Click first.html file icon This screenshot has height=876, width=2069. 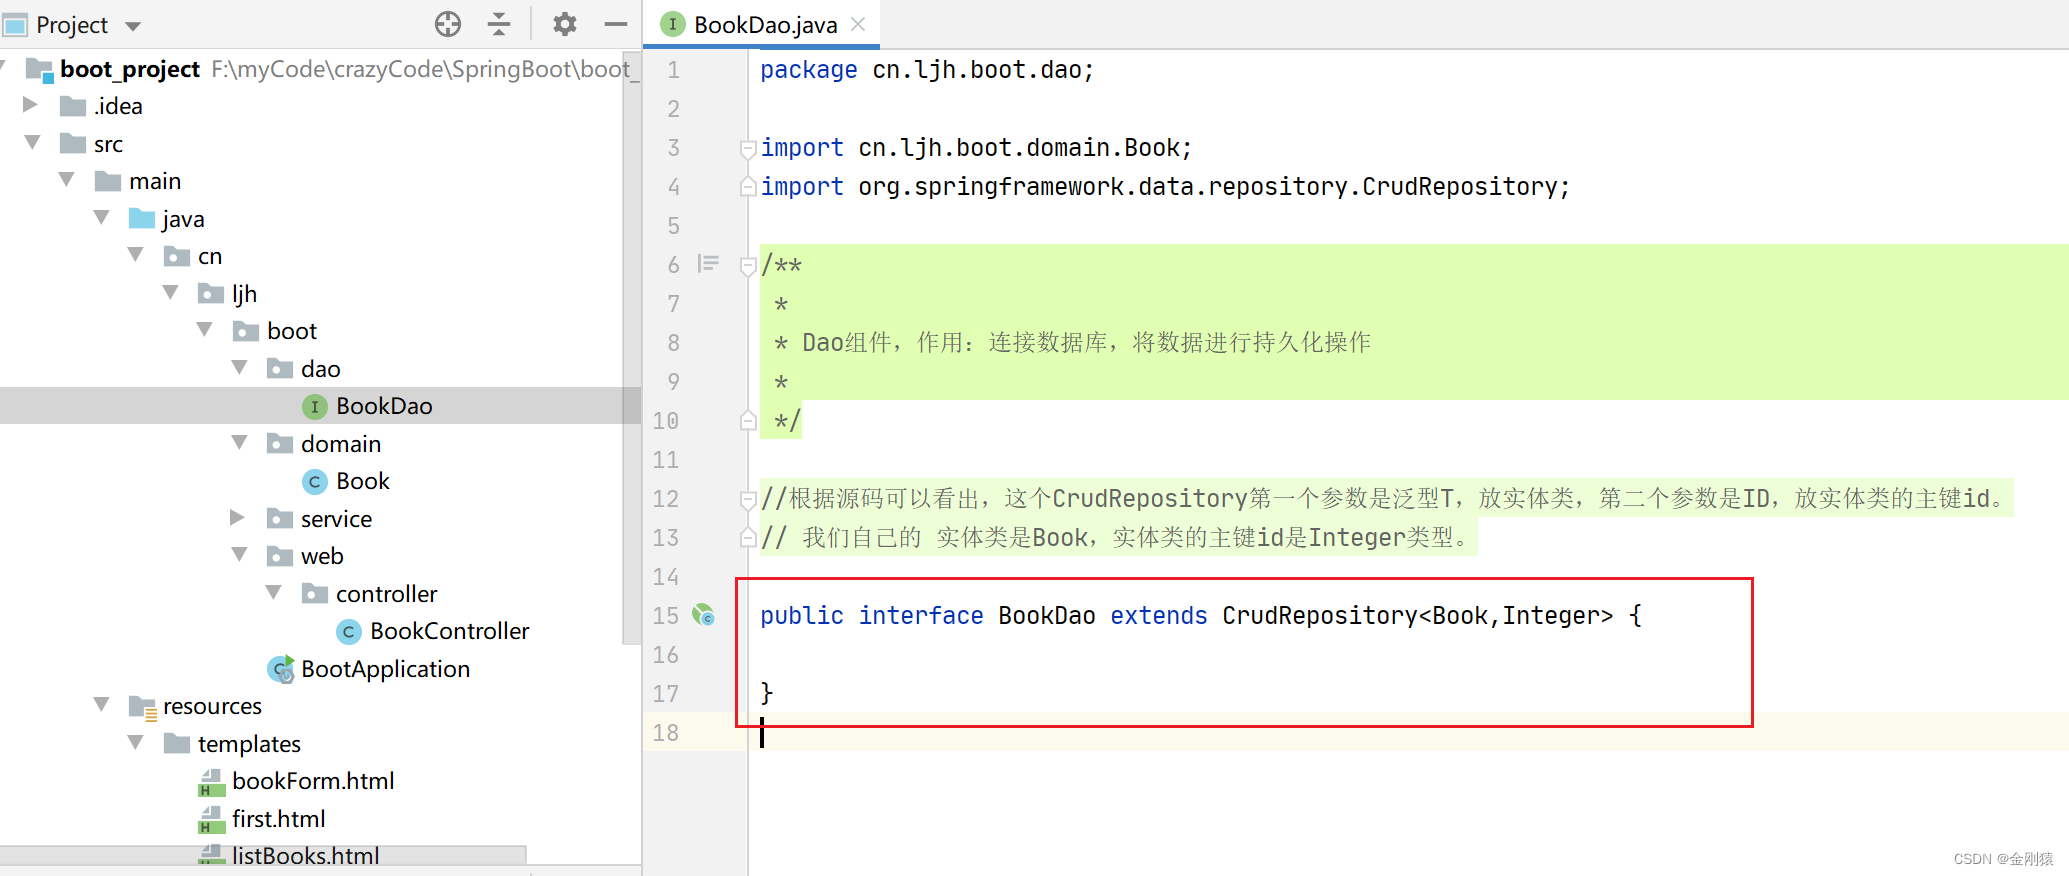pyautogui.click(x=211, y=819)
